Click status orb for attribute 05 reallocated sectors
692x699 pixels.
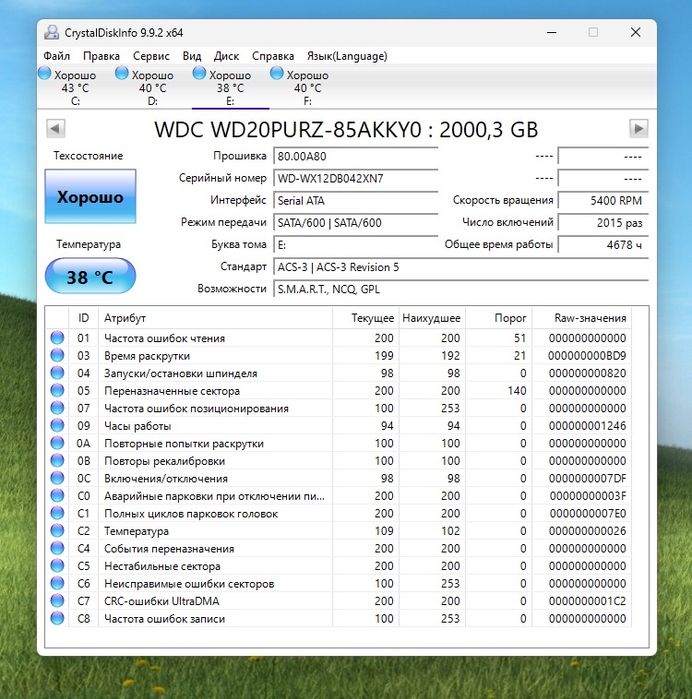[x=57, y=391]
